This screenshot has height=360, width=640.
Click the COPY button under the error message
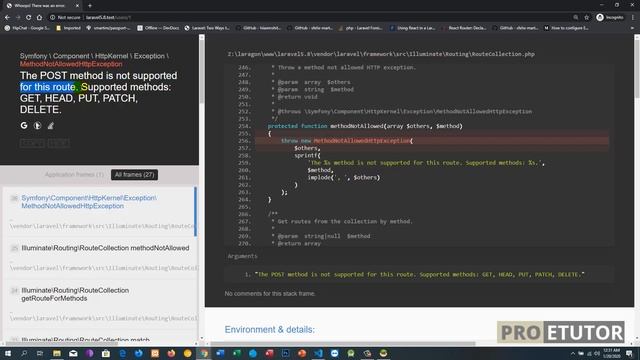click(x=33, y=143)
